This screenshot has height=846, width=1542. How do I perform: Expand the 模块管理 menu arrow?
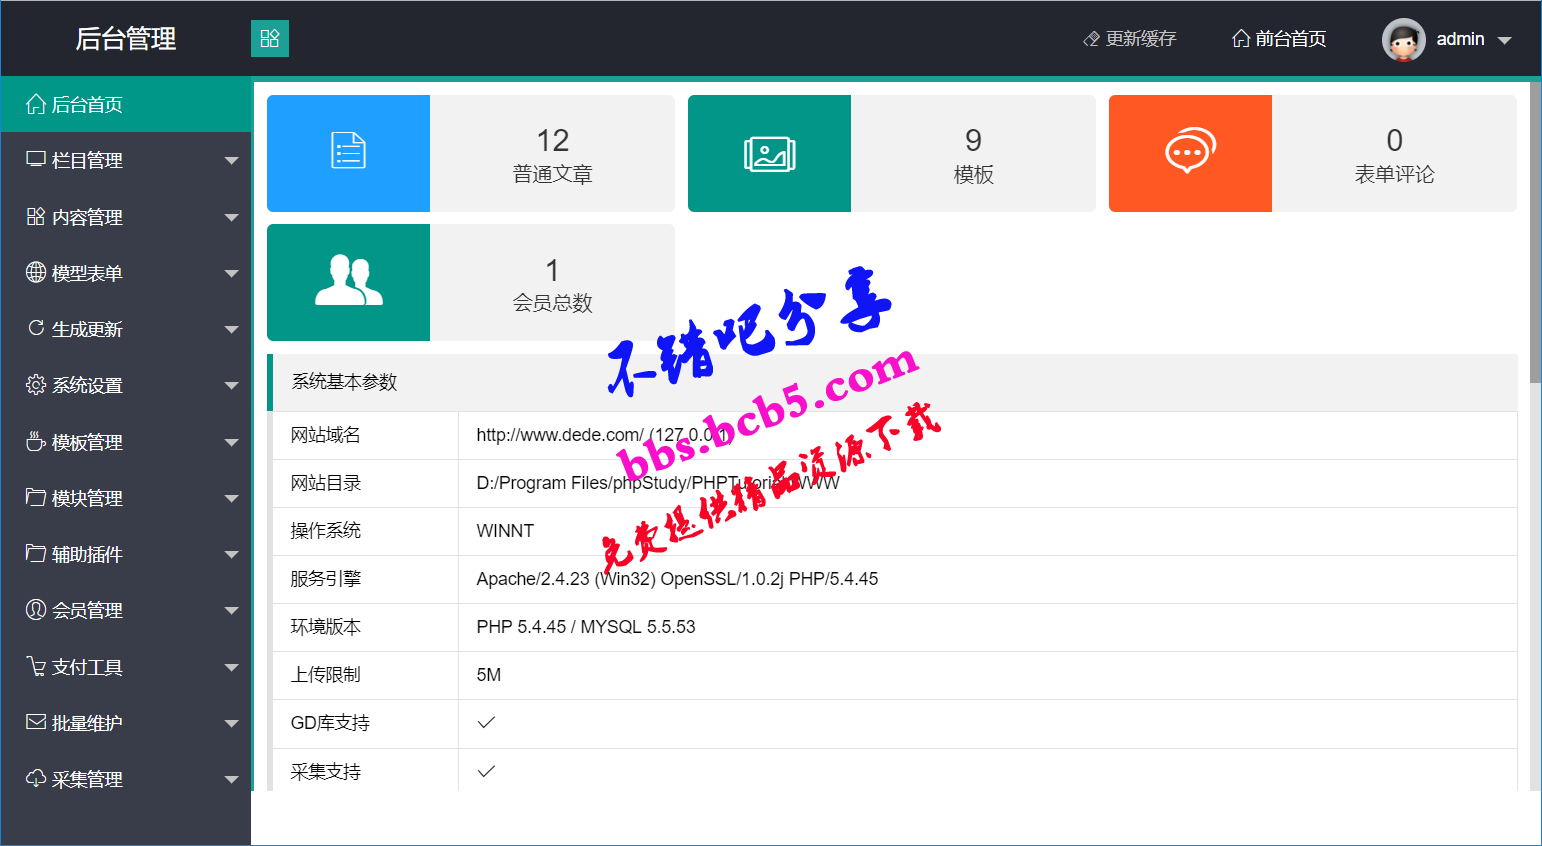tap(231, 499)
